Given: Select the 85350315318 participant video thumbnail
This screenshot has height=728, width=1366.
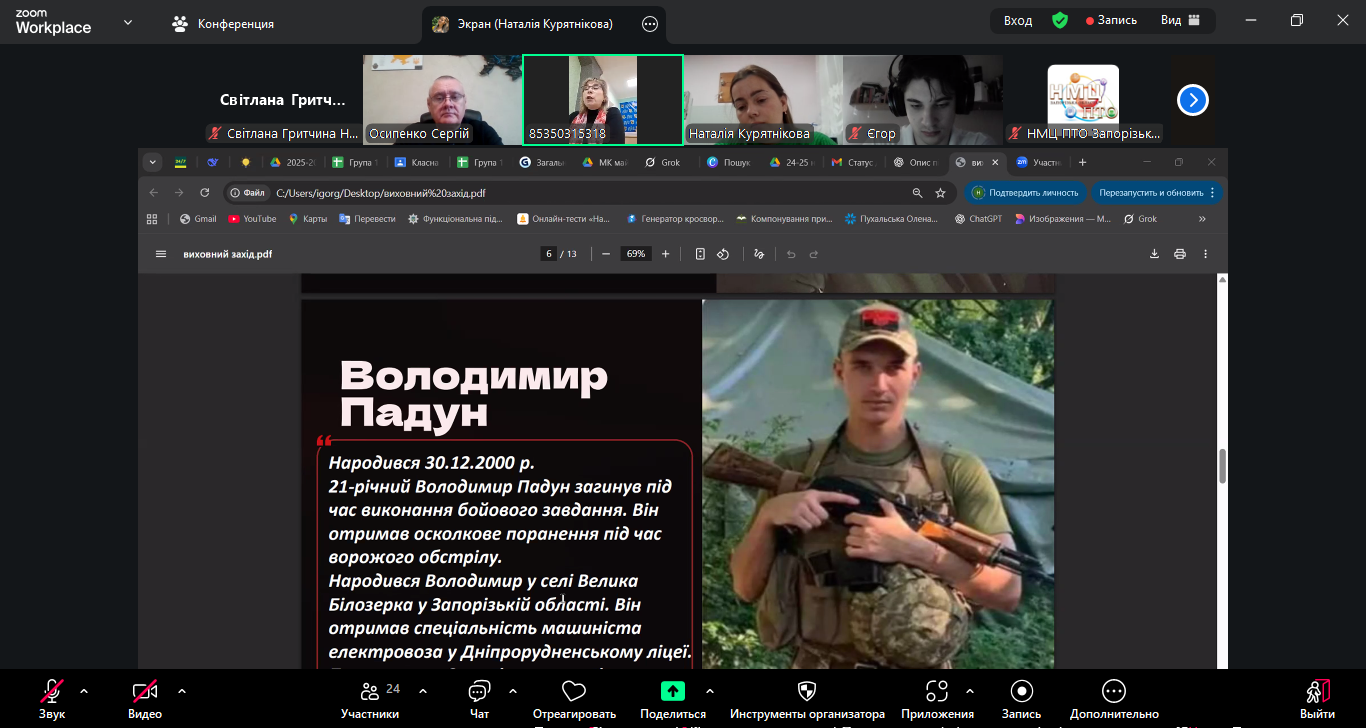Looking at the screenshot, I should [x=603, y=100].
